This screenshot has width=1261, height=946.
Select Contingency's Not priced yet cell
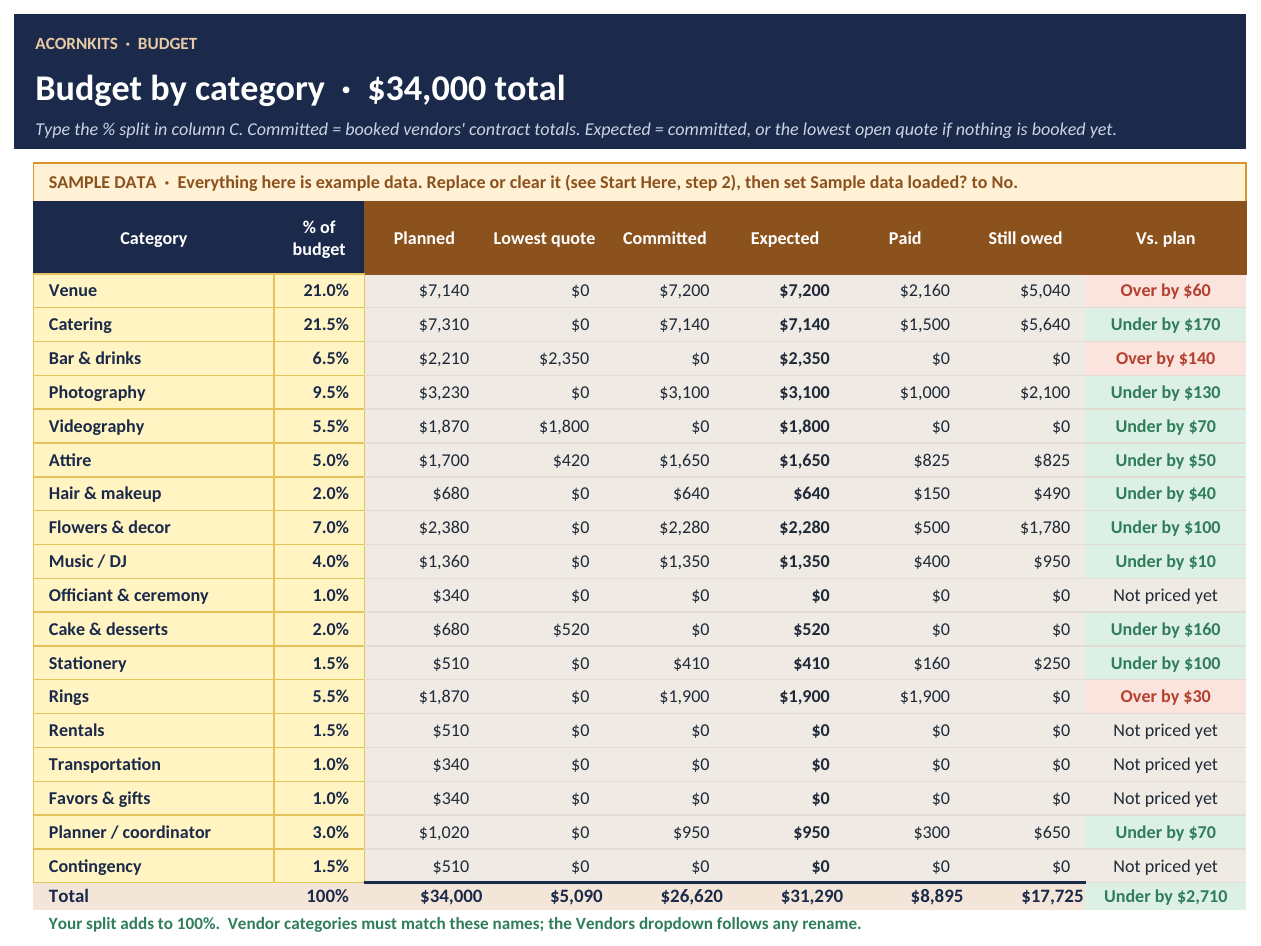(x=1166, y=866)
